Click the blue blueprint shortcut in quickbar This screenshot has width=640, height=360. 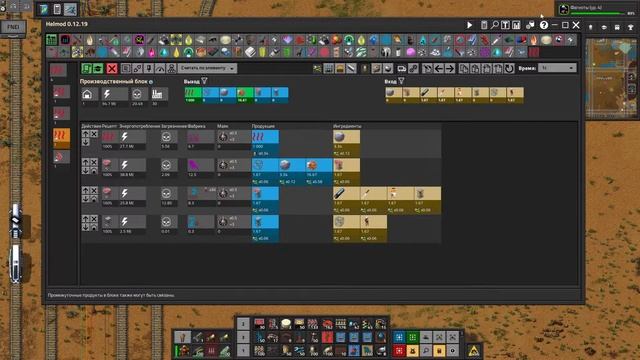pos(399,337)
